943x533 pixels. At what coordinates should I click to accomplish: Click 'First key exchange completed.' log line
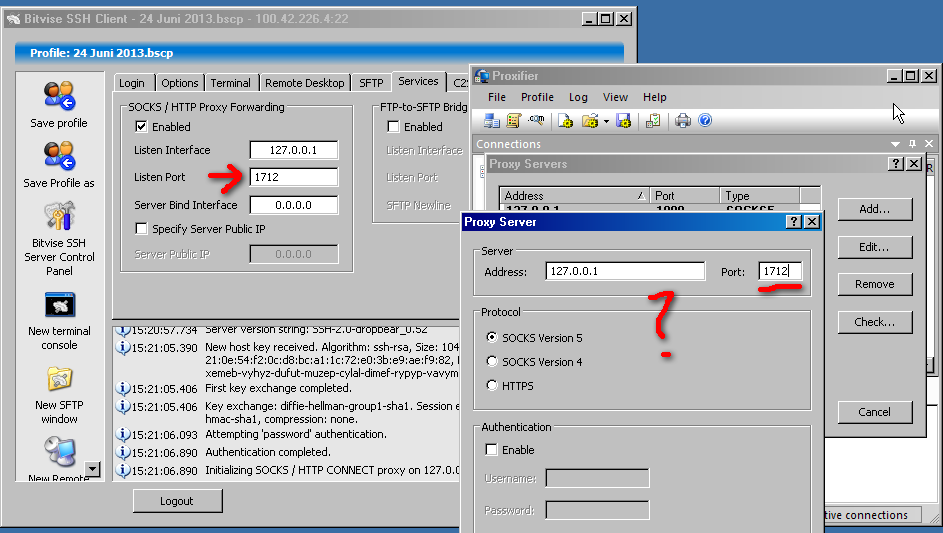tap(278, 389)
